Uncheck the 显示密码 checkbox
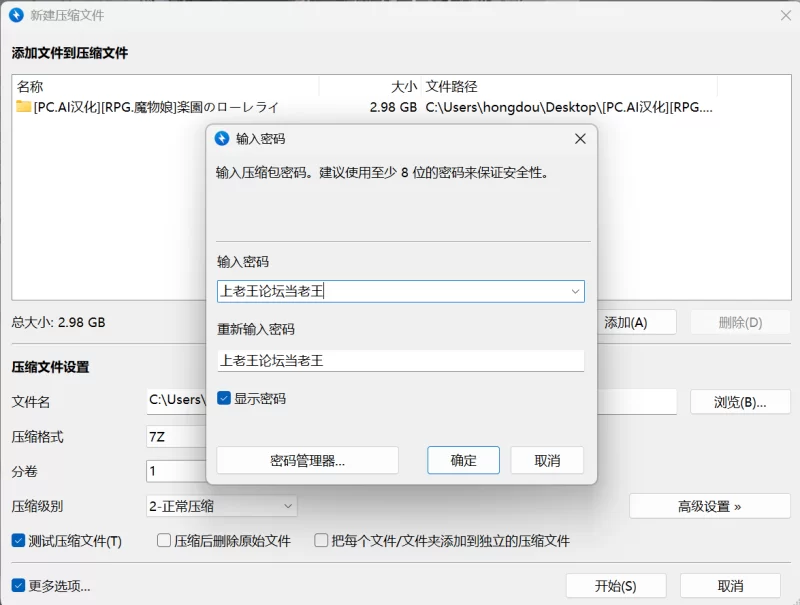 click(x=224, y=398)
